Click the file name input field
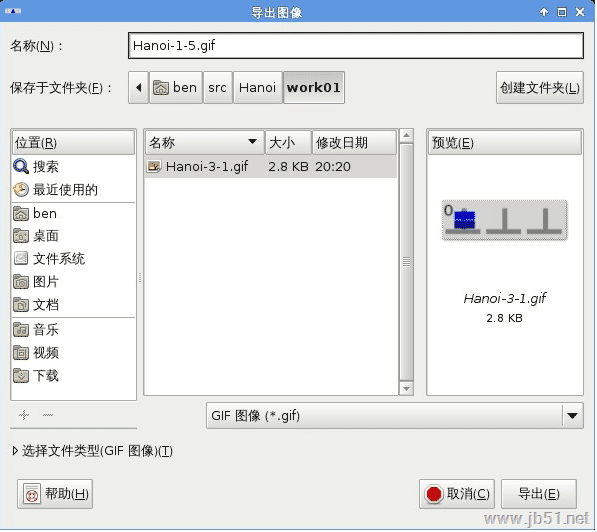The width and height of the screenshot is (597, 532). click(356, 46)
